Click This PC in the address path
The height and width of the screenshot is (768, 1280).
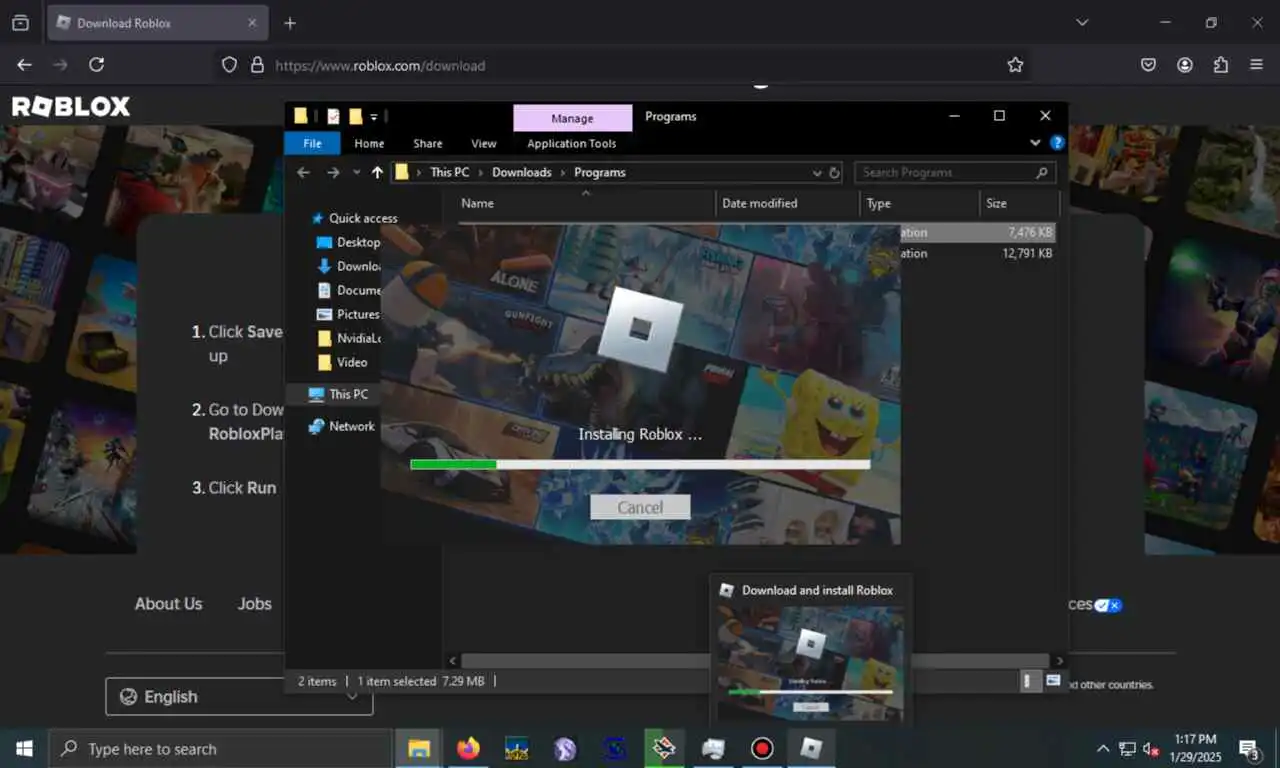tap(449, 172)
